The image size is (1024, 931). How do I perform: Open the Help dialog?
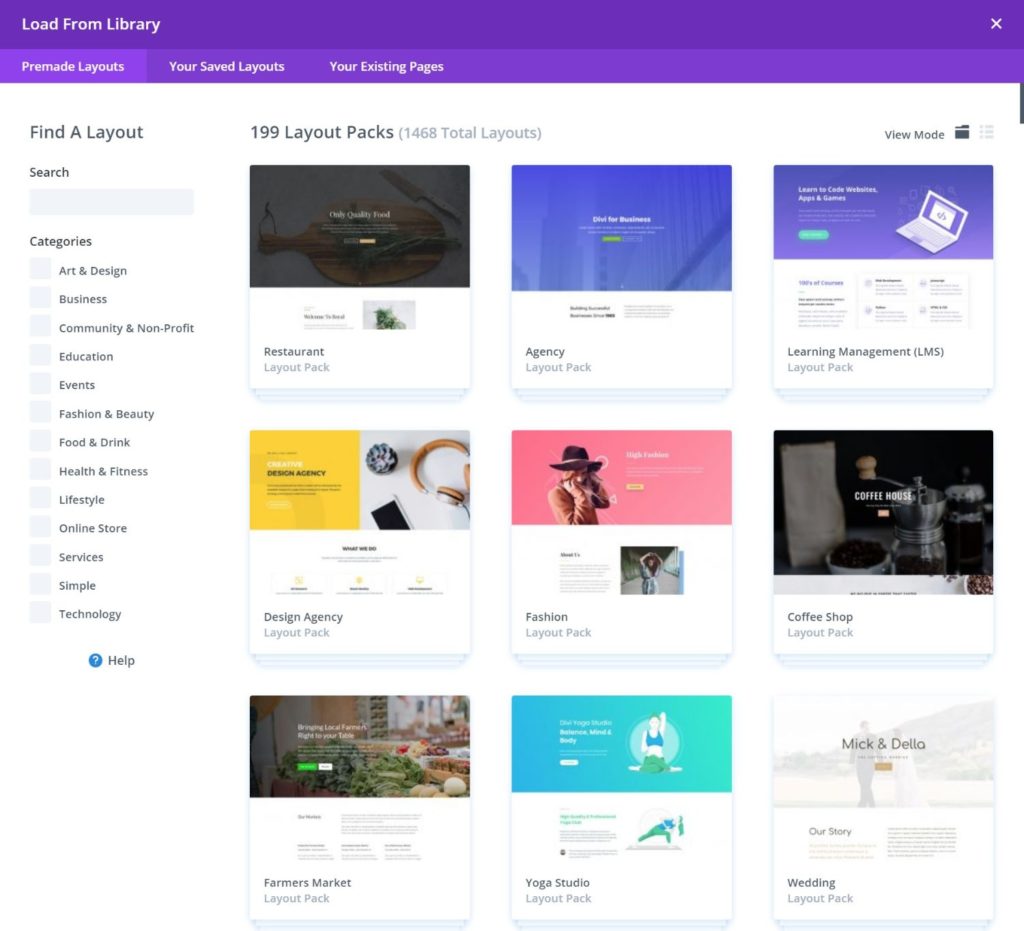(x=111, y=660)
